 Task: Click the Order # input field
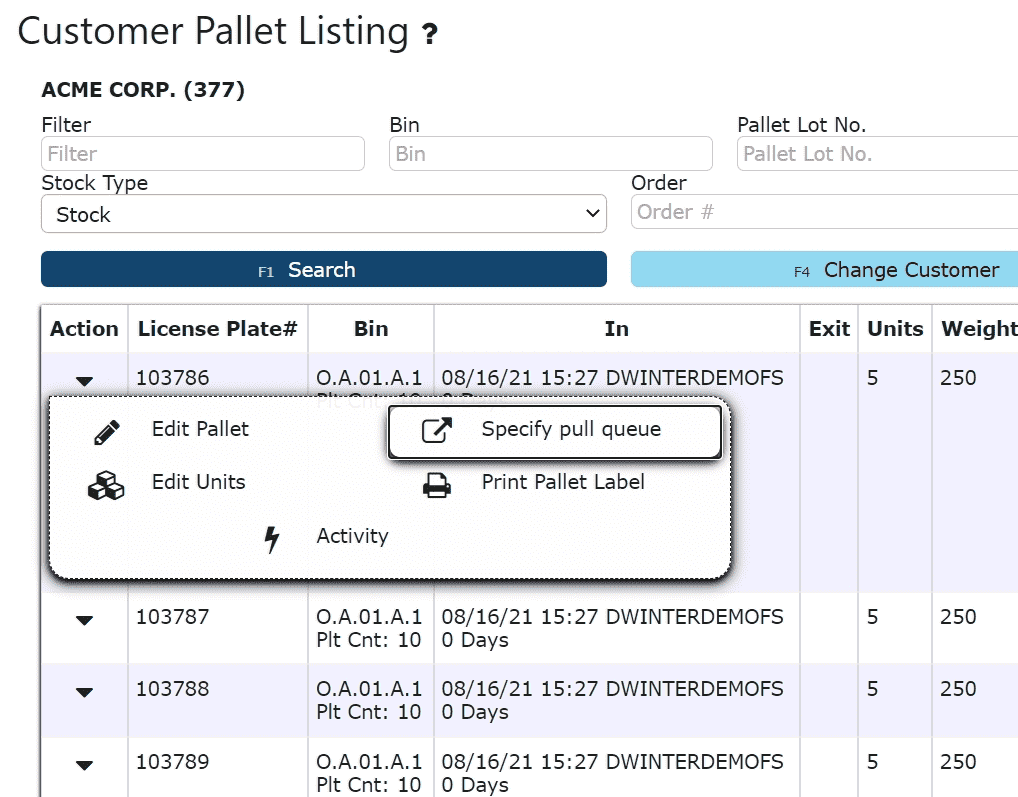(x=824, y=212)
